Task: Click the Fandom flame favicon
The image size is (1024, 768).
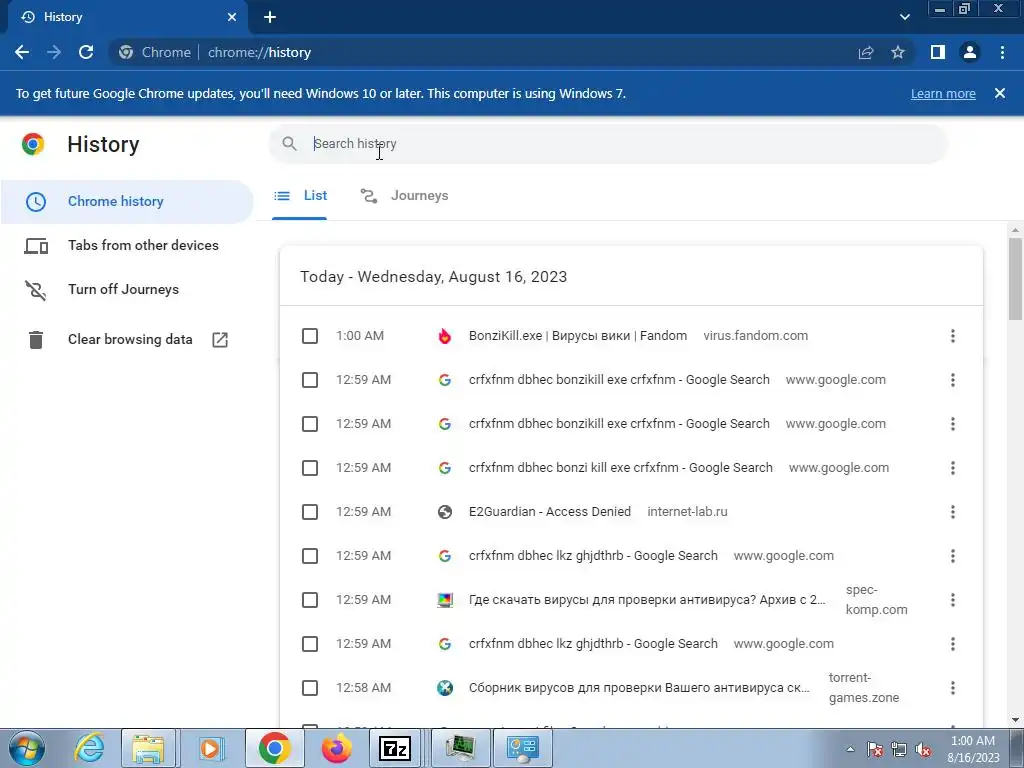Action: (445, 336)
